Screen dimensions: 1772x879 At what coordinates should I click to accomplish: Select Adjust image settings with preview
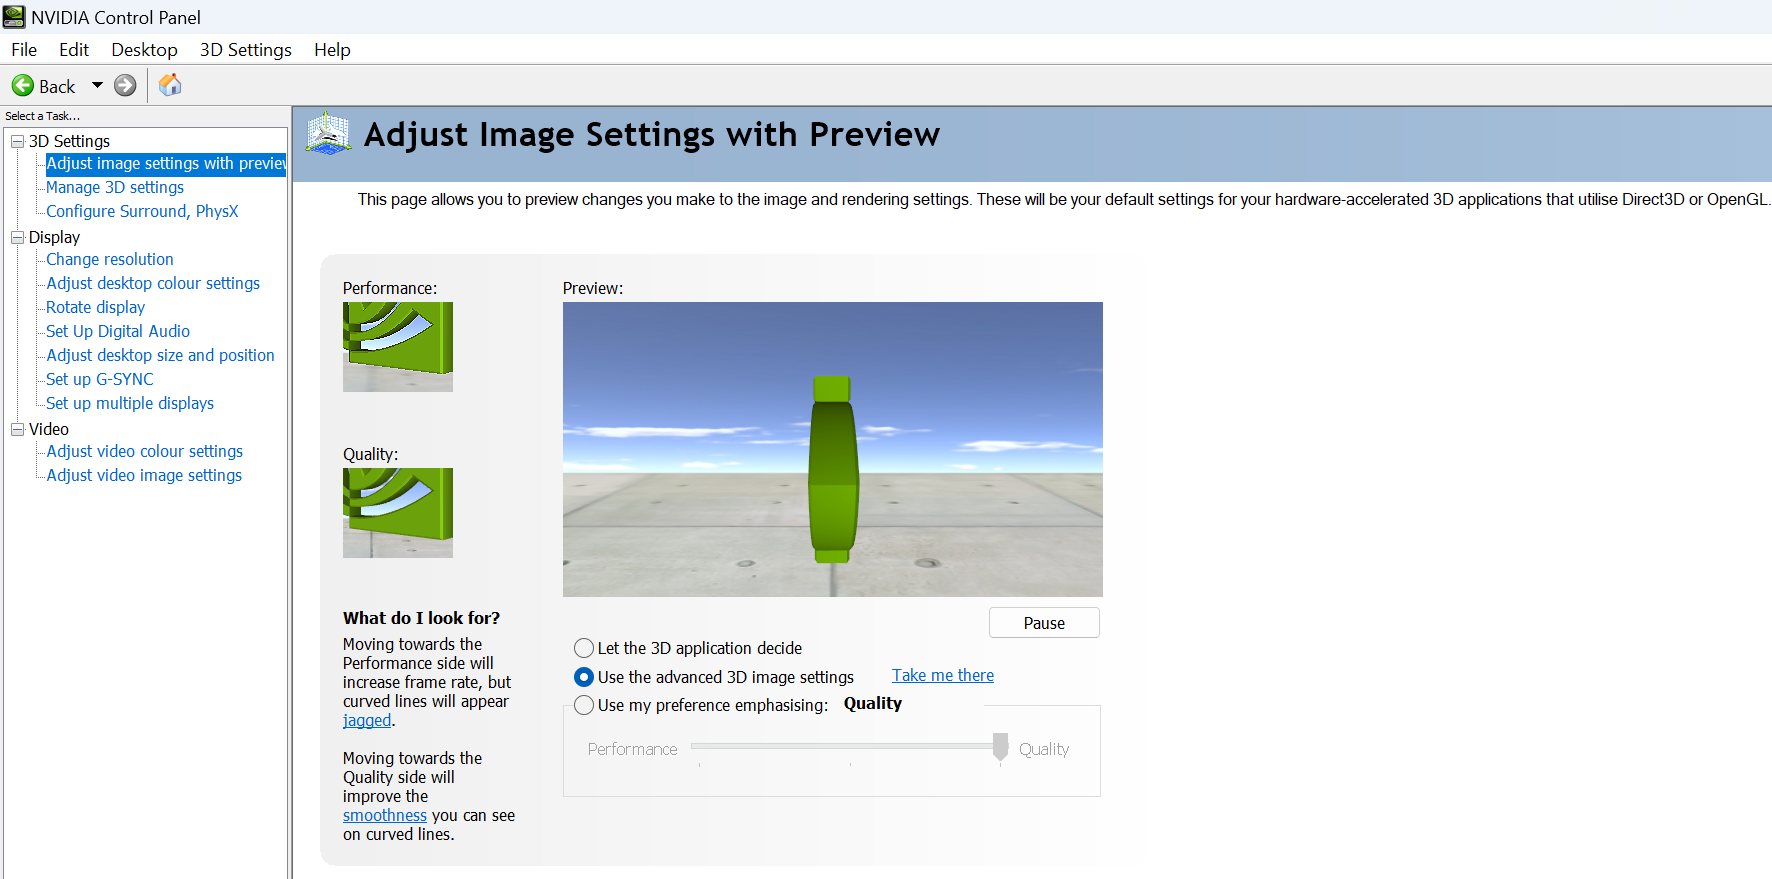pyautogui.click(x=166, y=163)
